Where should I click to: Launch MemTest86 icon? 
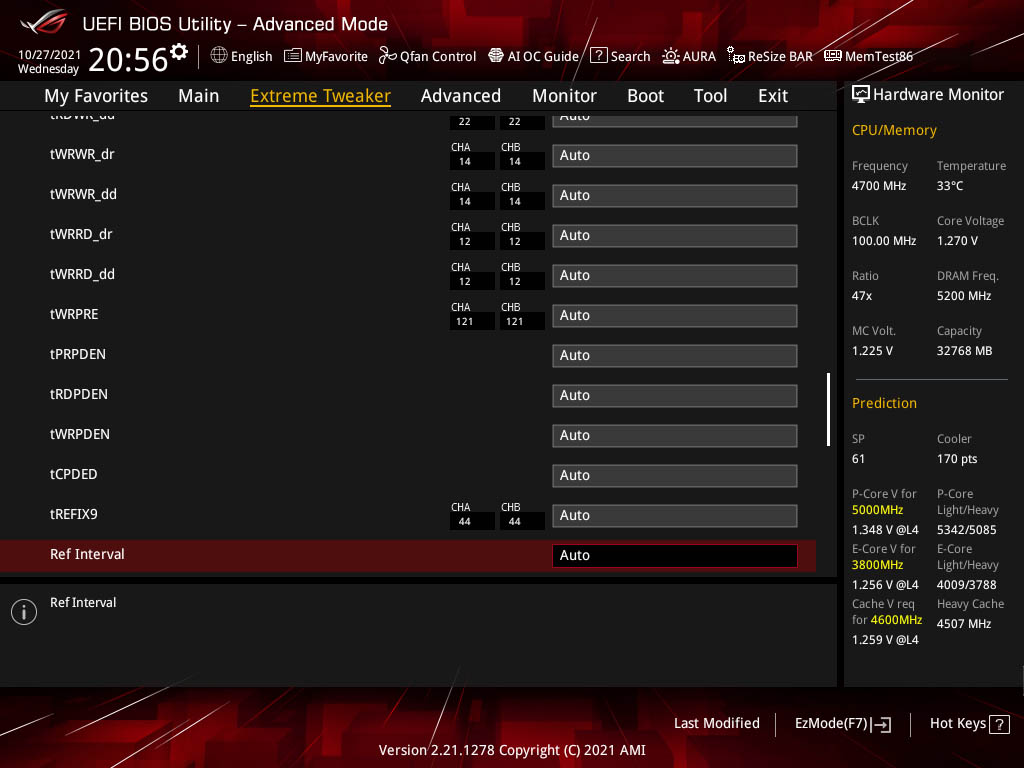[833, 56]
